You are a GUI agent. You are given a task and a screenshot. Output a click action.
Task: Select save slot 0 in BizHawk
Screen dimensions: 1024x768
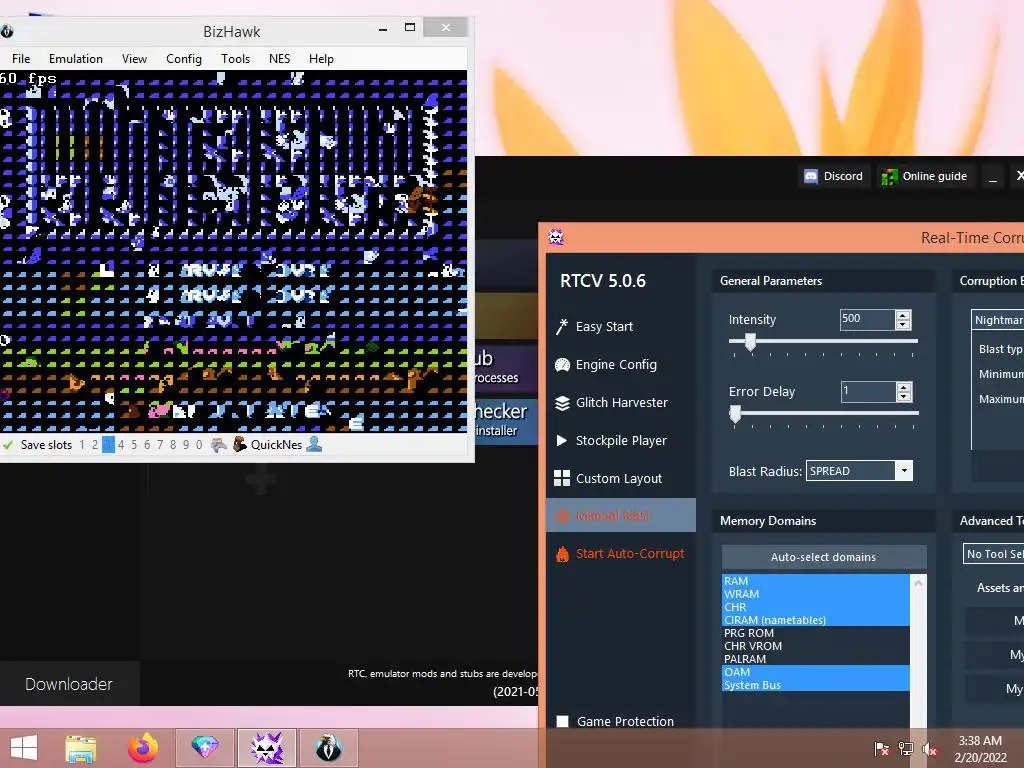199,445
